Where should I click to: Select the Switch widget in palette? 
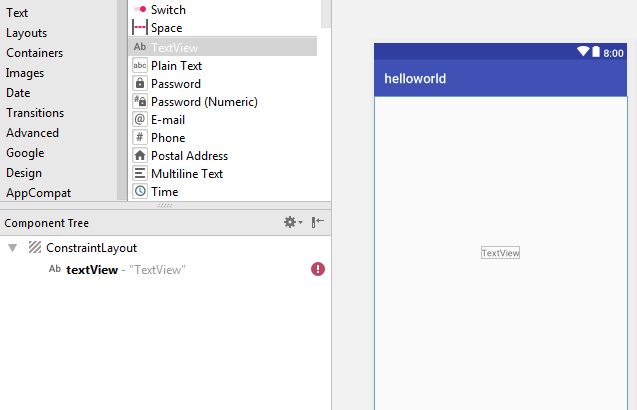click(x=167, y=10)
